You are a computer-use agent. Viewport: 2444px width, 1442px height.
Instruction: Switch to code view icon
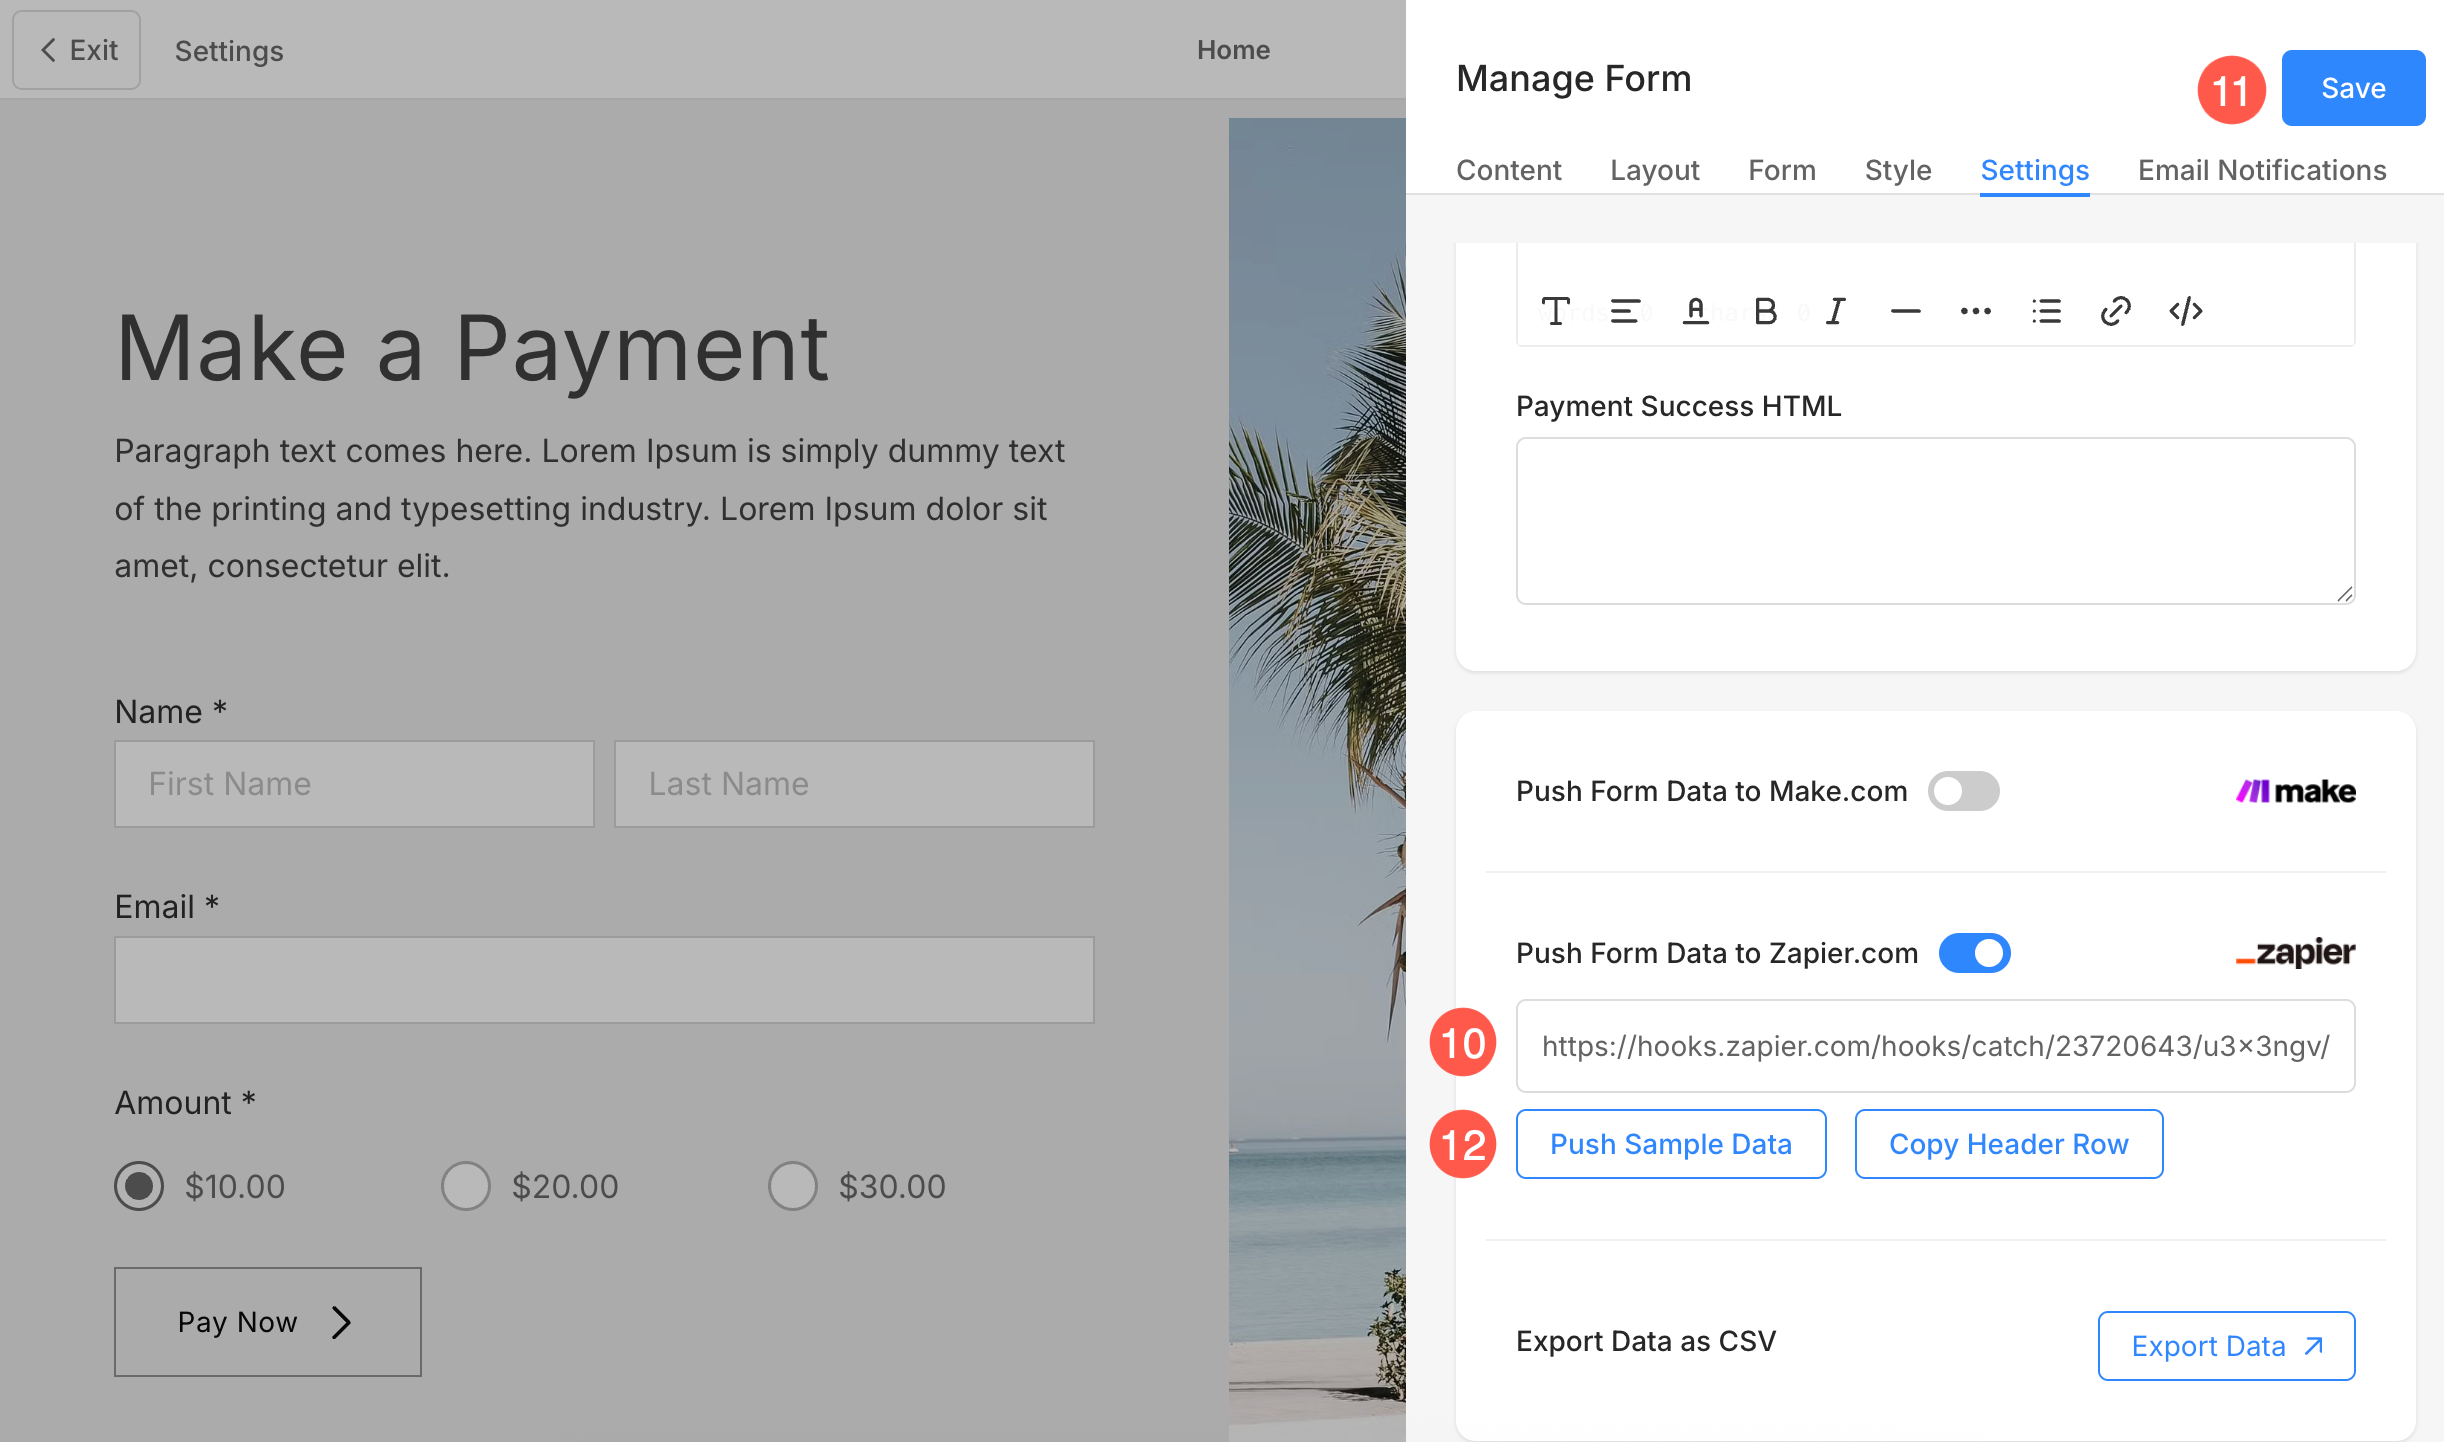click(2186, 311)
